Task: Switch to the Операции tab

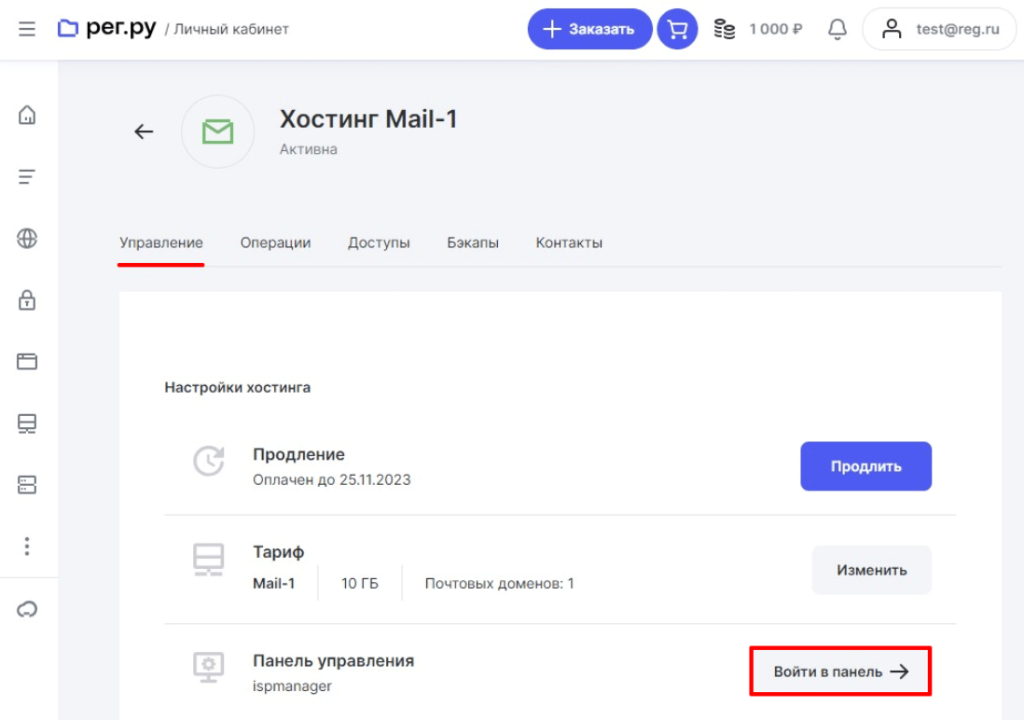Action: coord(275,243)
